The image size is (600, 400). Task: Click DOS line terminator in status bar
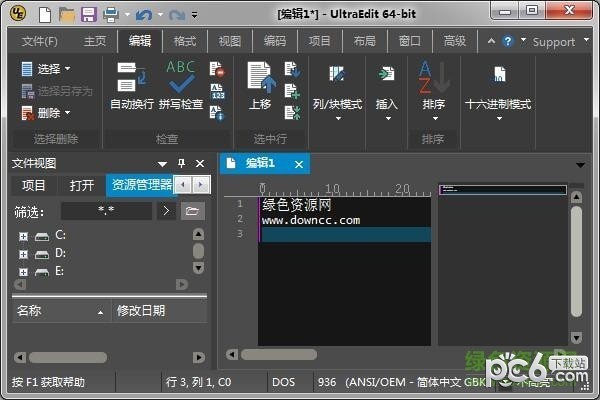pos(283,382)
